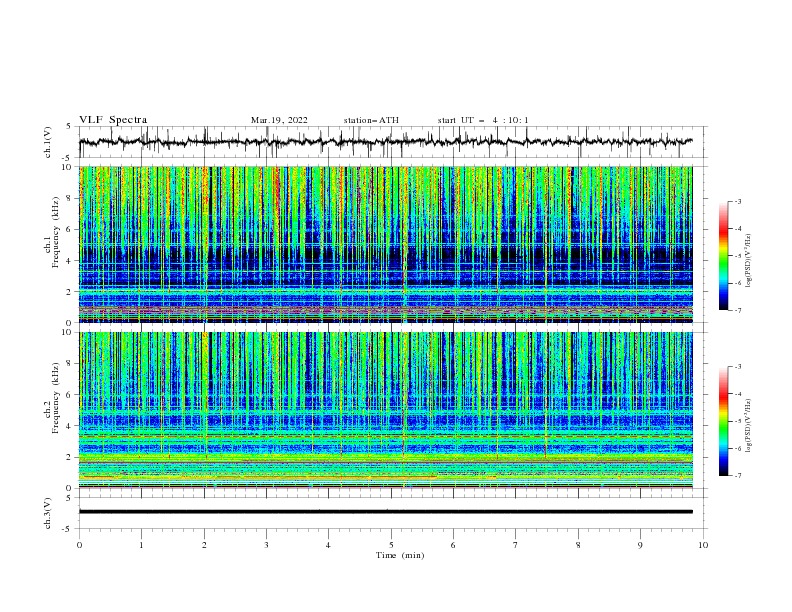Click the "-7" label on lower colorbar

(x=738, y=476)
